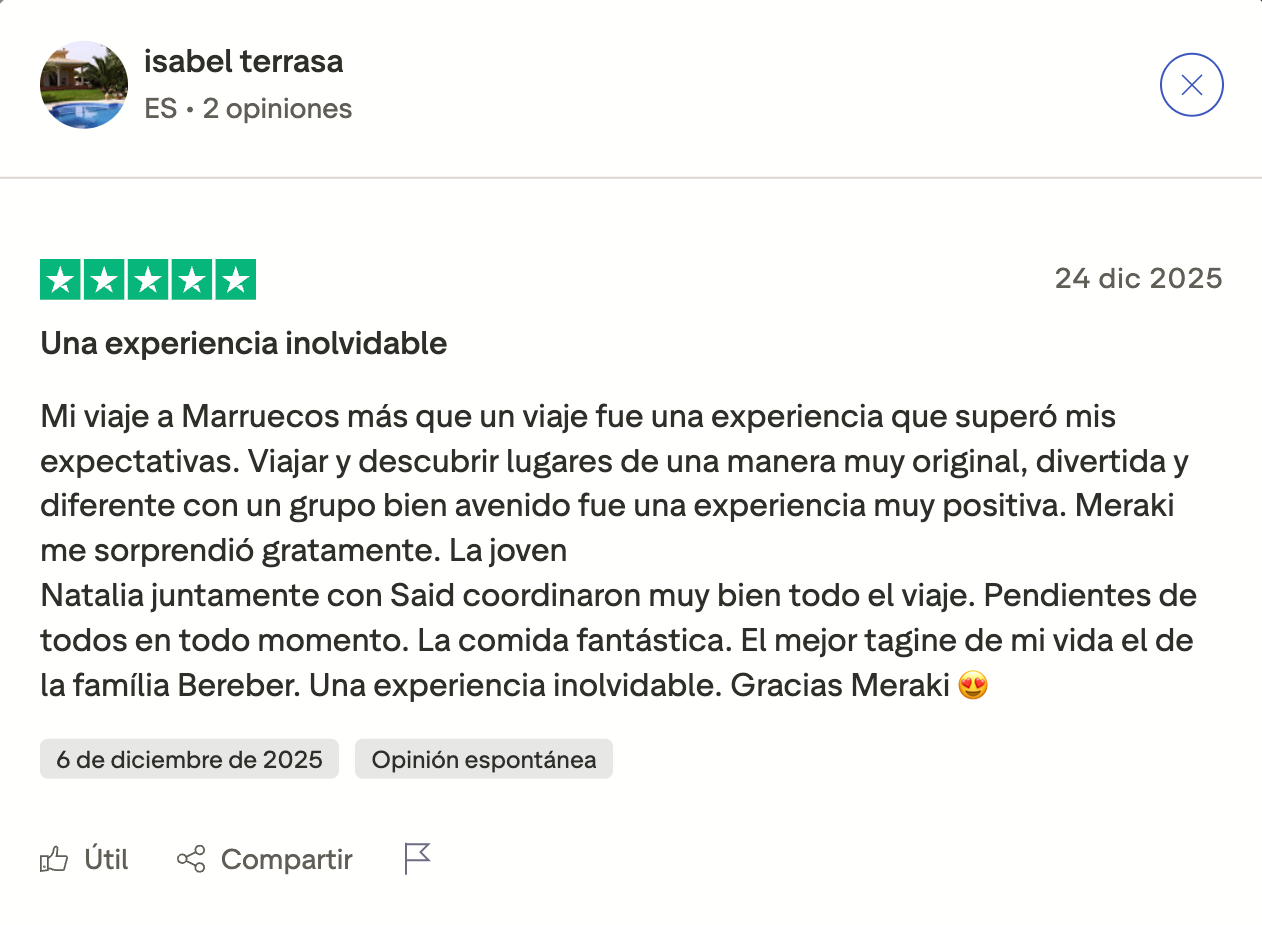Click the review date '24 dic 2025'

1138,278
